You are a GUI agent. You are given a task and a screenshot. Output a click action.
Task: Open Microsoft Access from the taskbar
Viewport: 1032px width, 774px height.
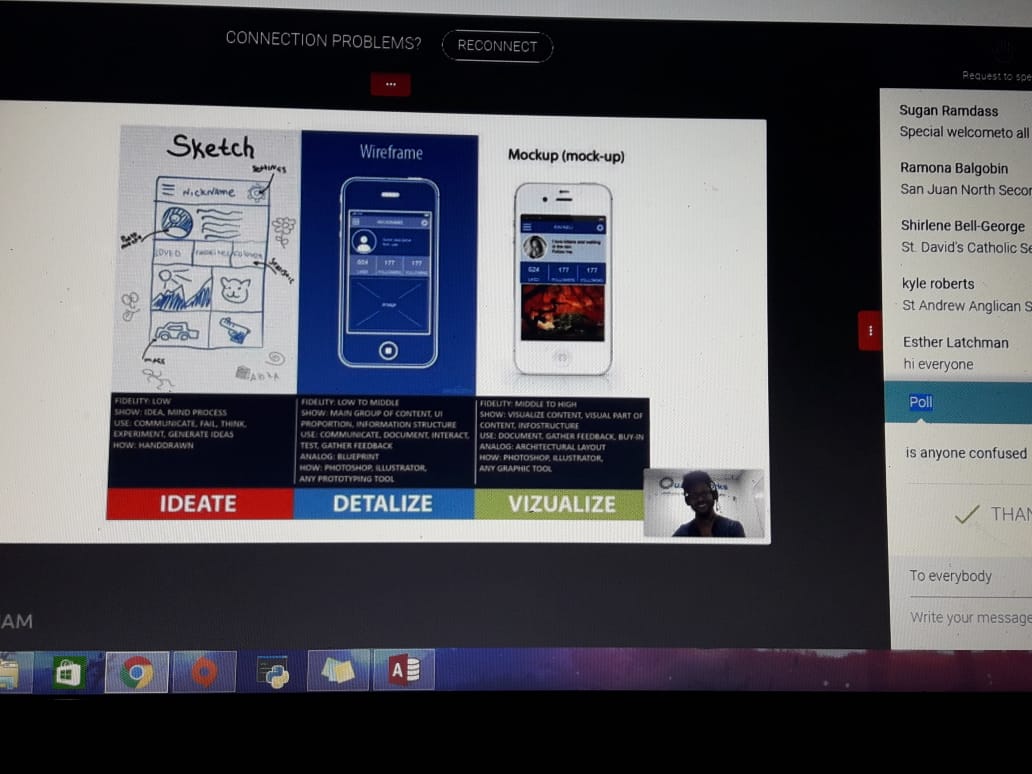[x=404, y=670]
